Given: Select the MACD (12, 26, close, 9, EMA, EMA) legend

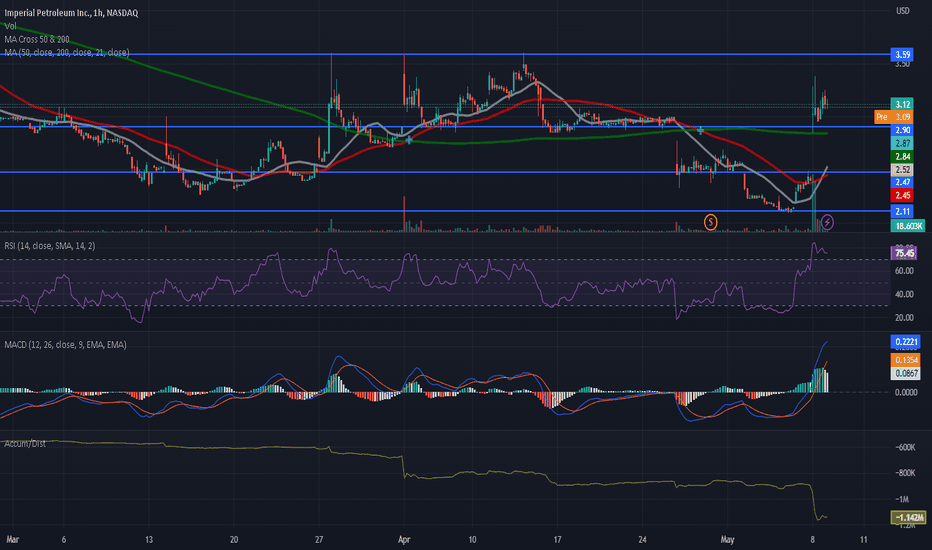Looking at the screenshot, I should click(x=65, y=344).
